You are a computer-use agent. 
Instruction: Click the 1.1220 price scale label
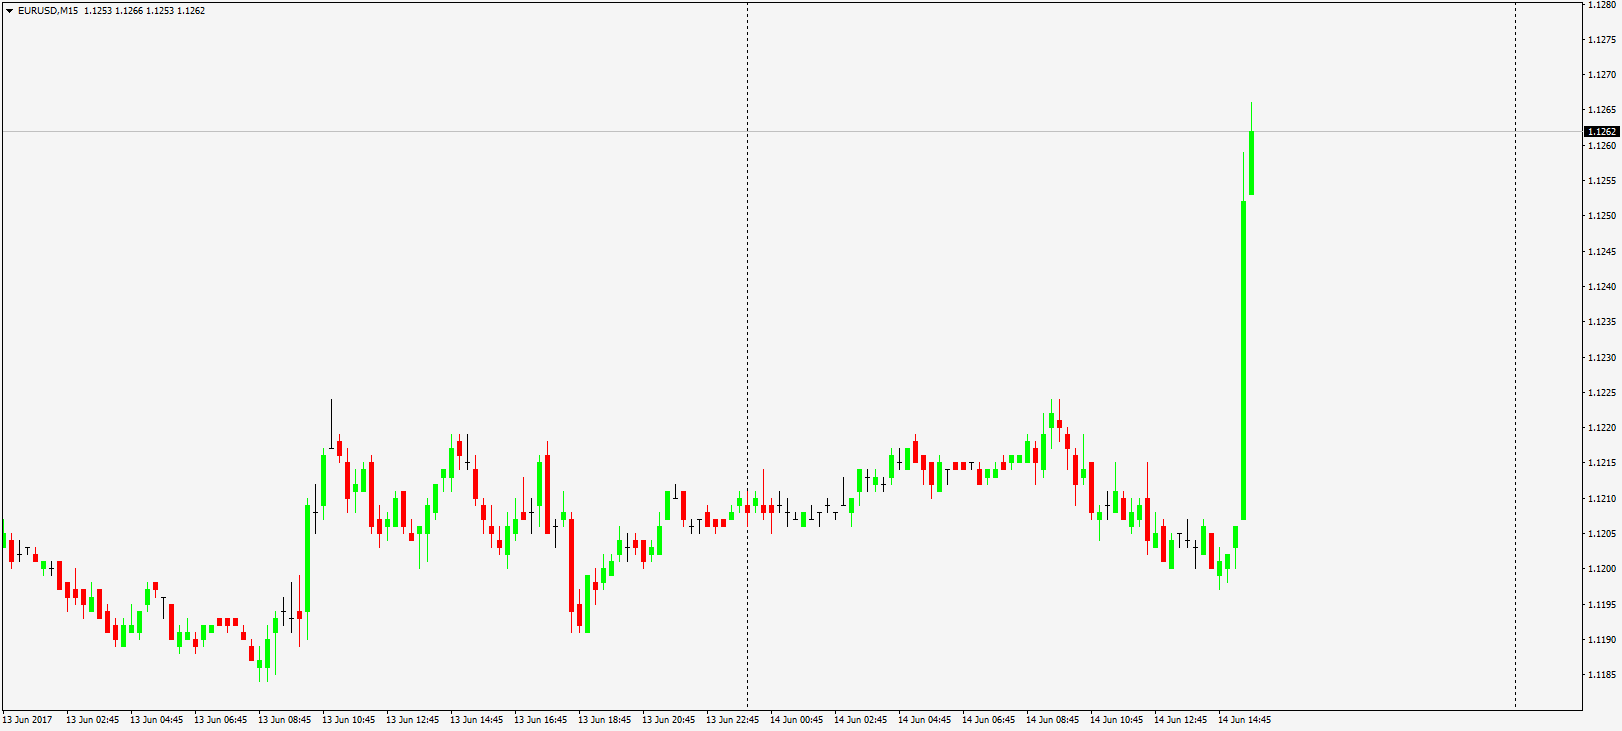[x=1602, y=428]
